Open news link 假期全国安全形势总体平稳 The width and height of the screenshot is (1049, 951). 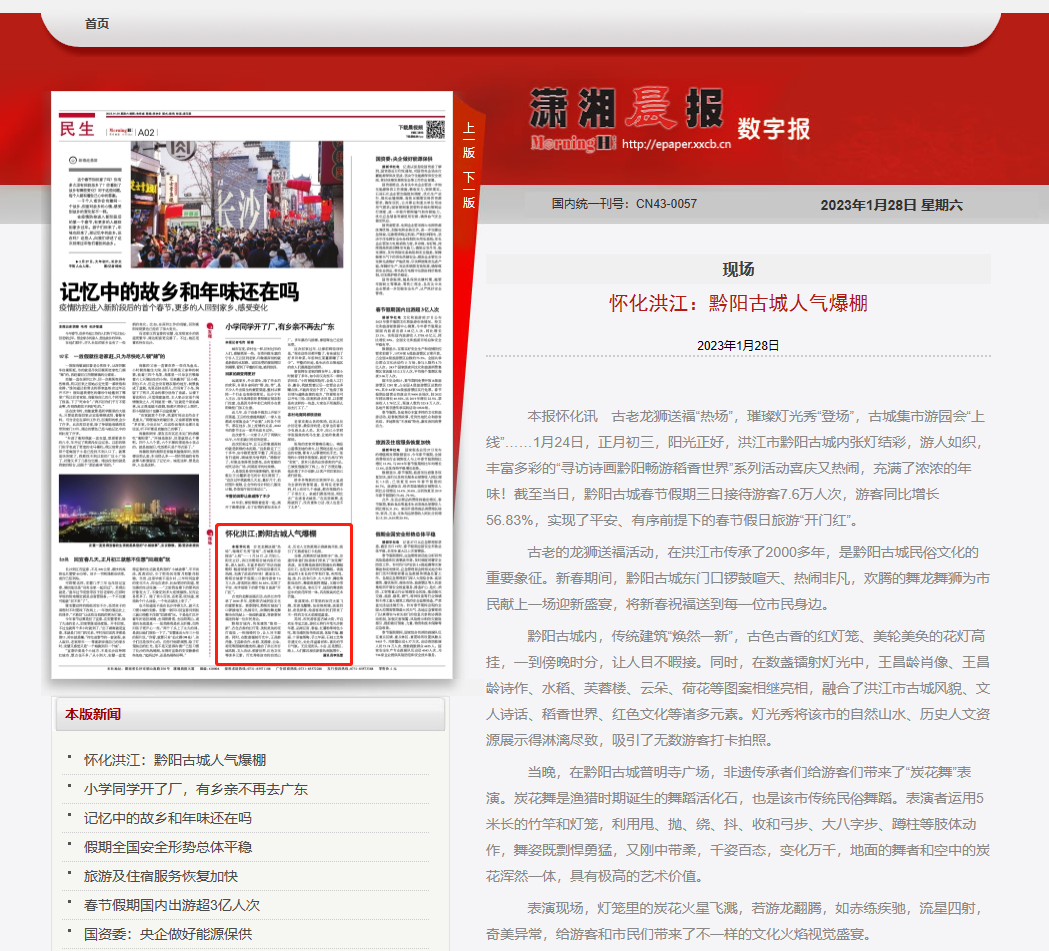[x=167, y=847]
